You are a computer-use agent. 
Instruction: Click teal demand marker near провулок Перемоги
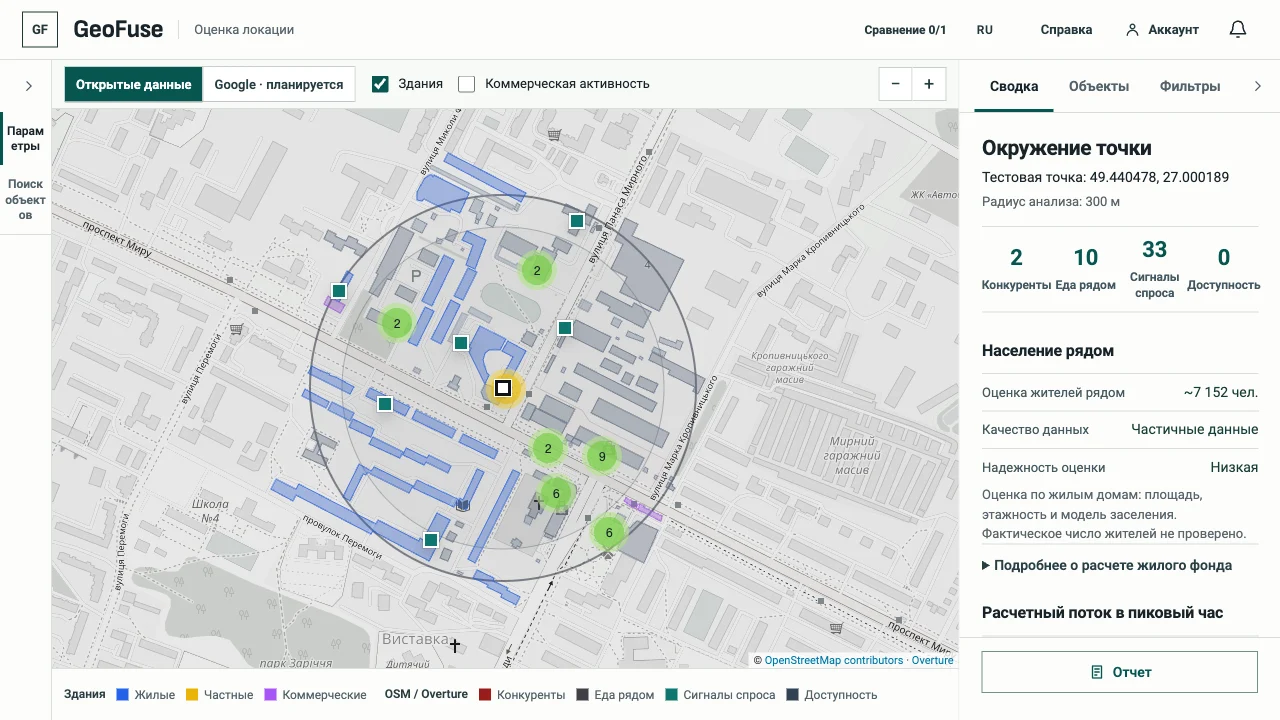431,540
